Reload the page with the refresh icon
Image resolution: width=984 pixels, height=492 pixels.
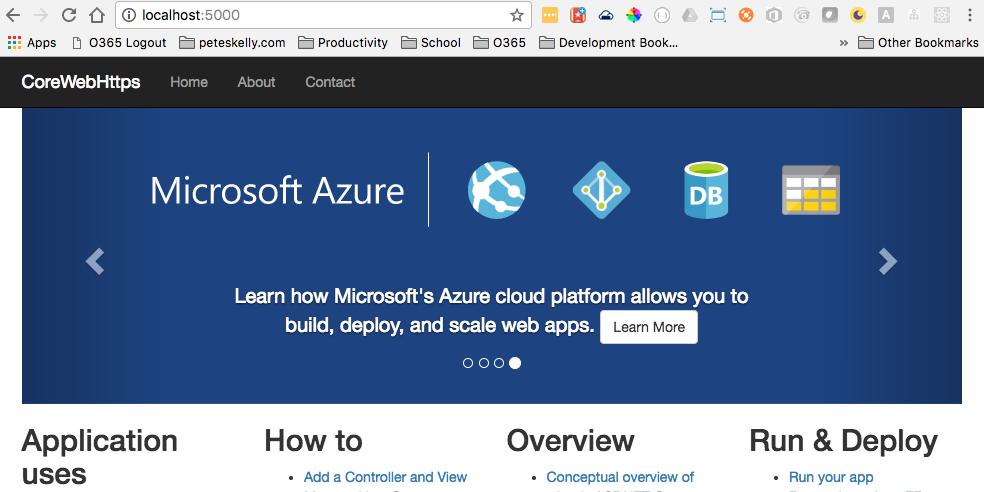pos(69,15)
